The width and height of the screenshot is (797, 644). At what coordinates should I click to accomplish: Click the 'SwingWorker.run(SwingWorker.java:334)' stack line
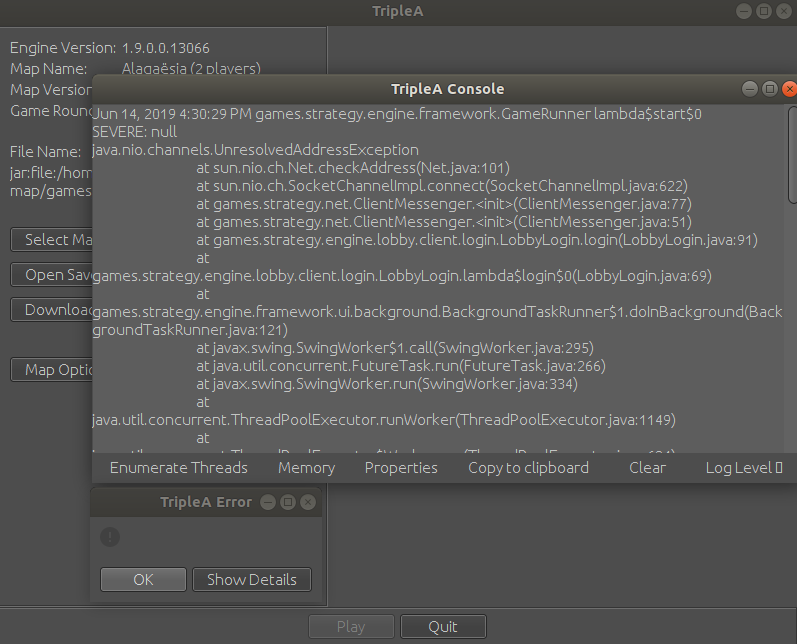387,384
